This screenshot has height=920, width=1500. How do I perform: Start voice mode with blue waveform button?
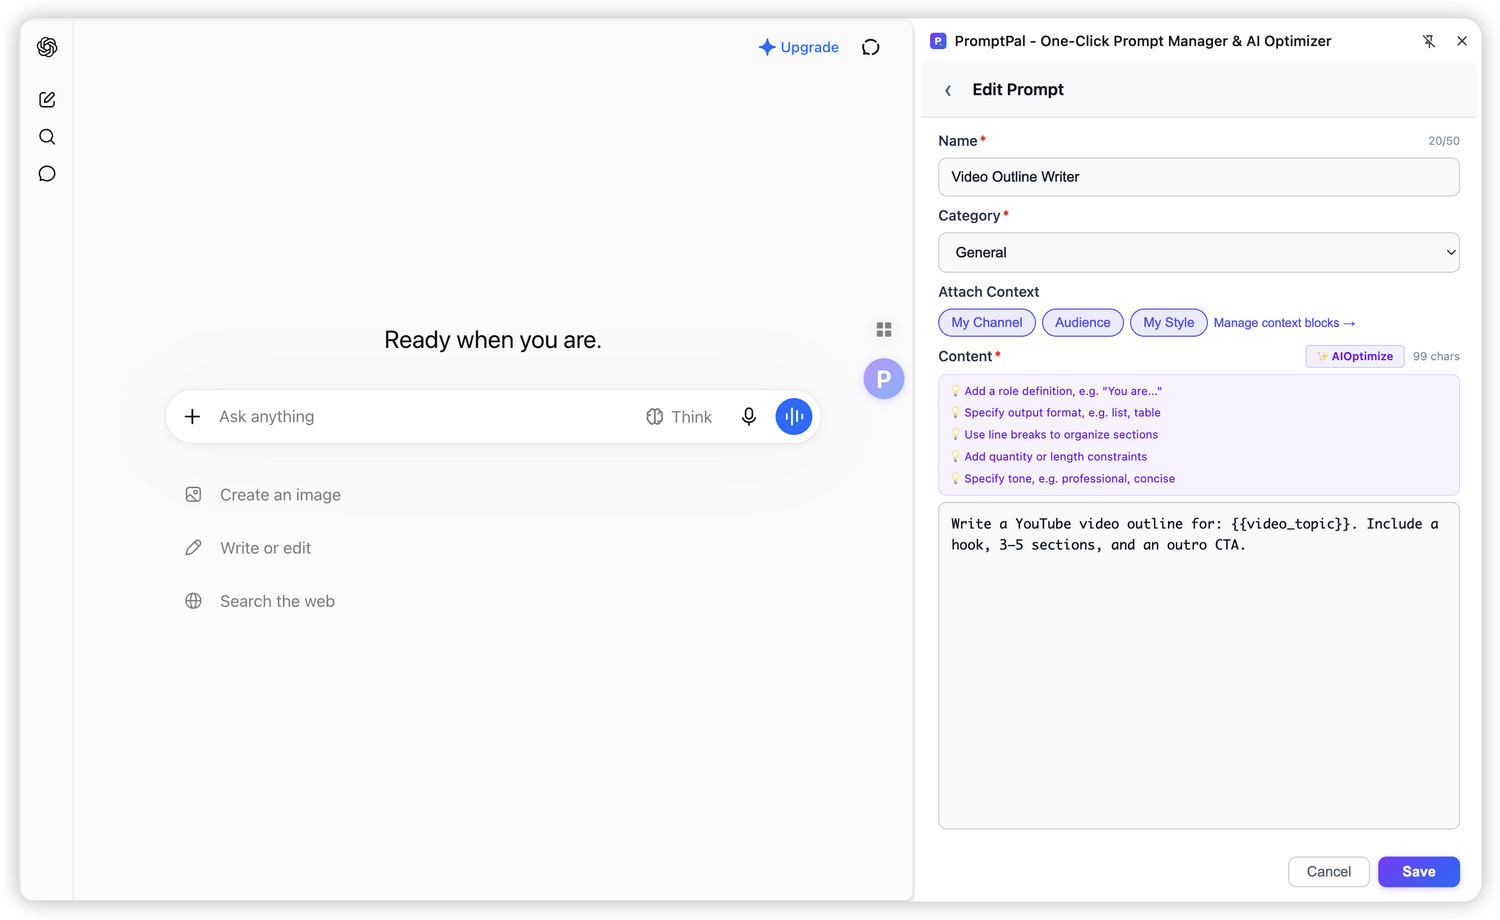(x=794, y=417)
